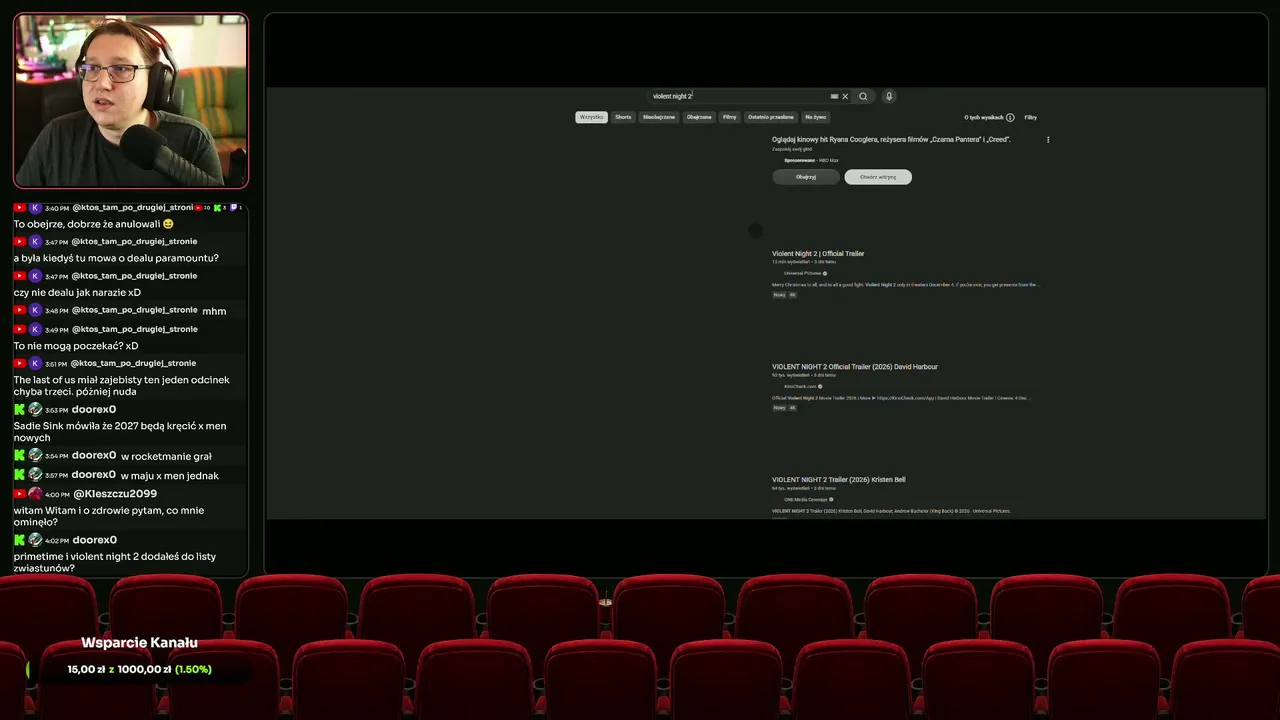Click the info icon beside 'O tych wynikach'
The width and height of the screenshot is (1280, 720).
point(1010,117)
